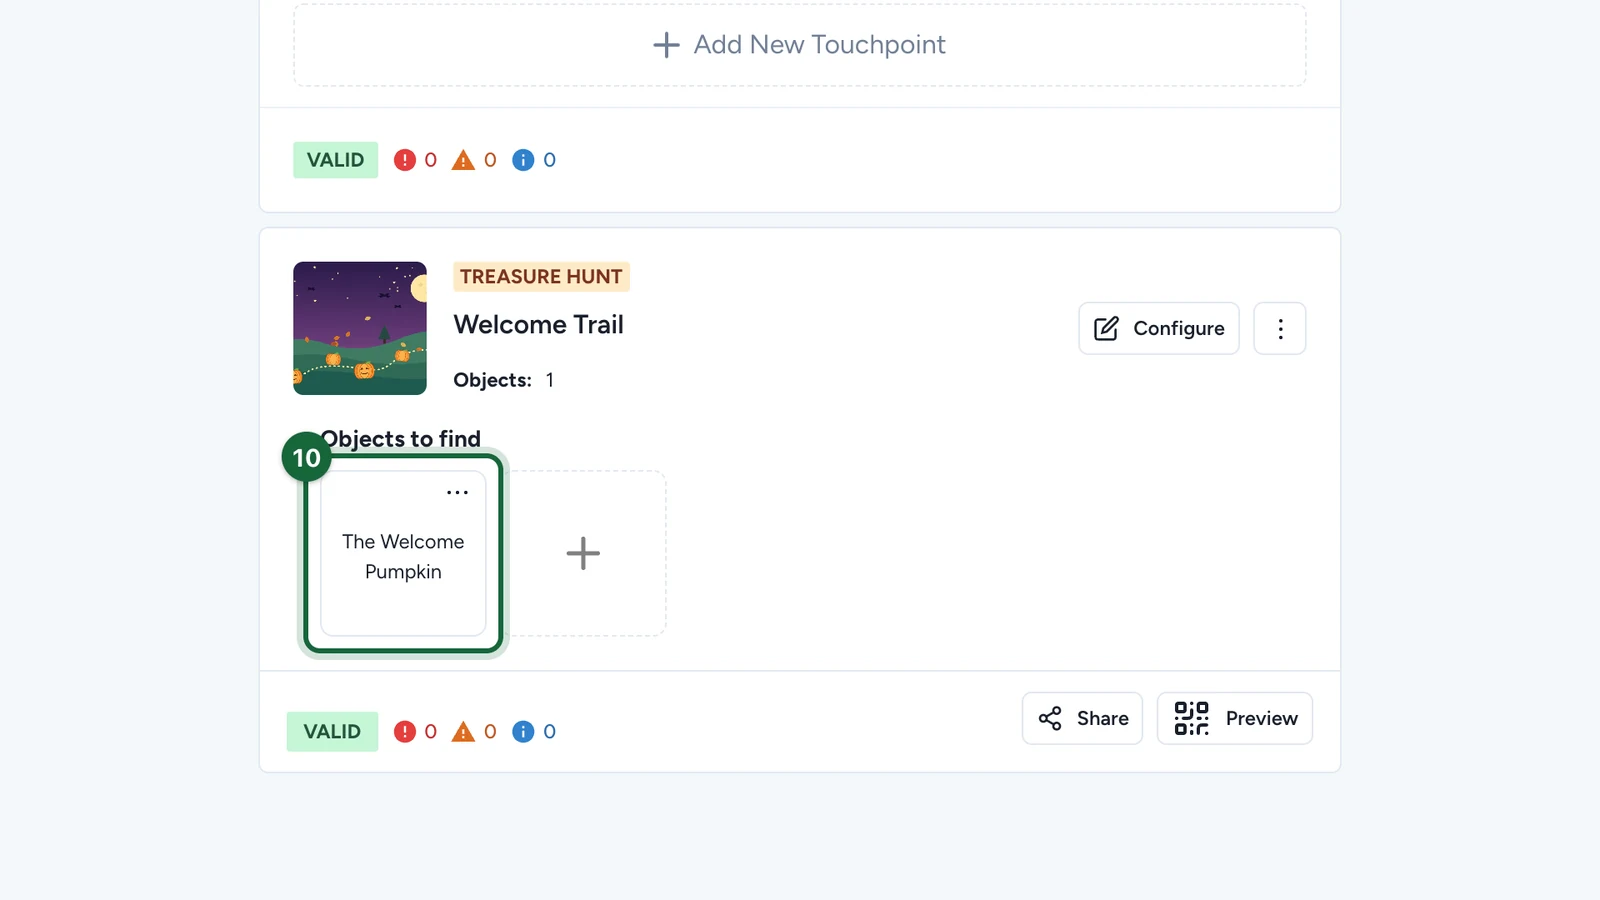Select The Welcome Pumpkin object card
Viewport: 1600px width, 900px height.
pyautogui.click(x=403, y=554)
